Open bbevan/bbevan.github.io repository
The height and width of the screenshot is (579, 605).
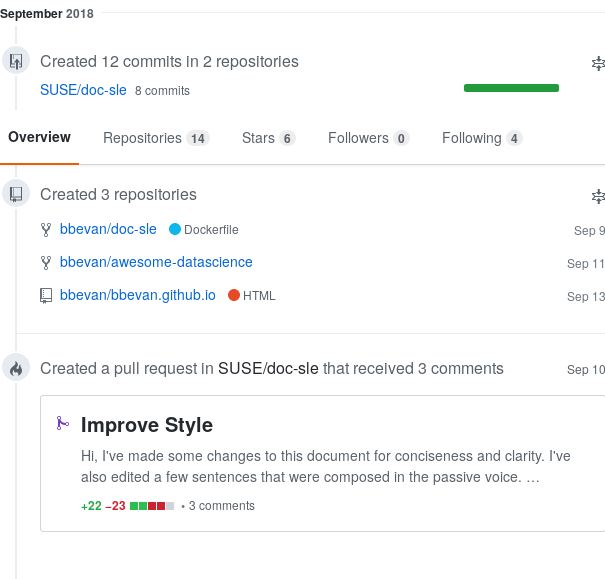[137, 295]
